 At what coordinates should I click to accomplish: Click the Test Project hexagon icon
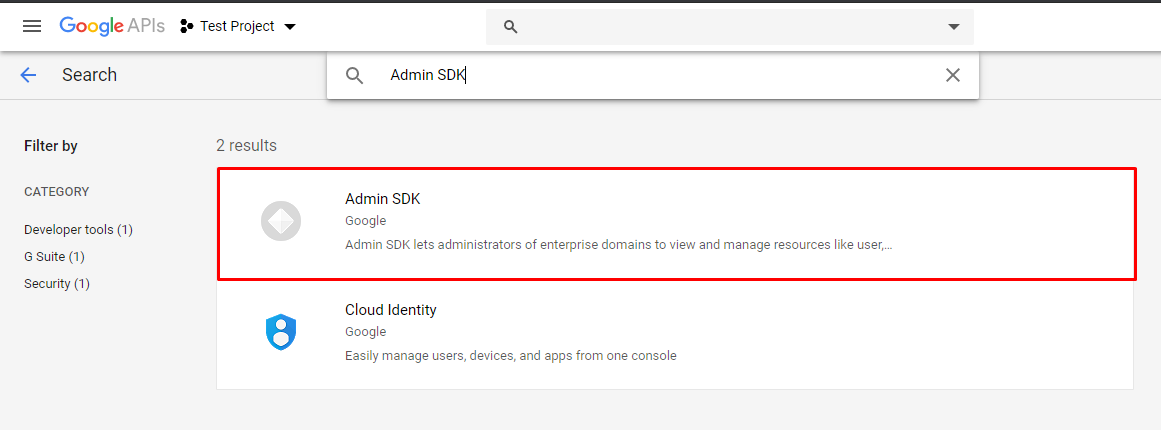(x=187, y=27)
